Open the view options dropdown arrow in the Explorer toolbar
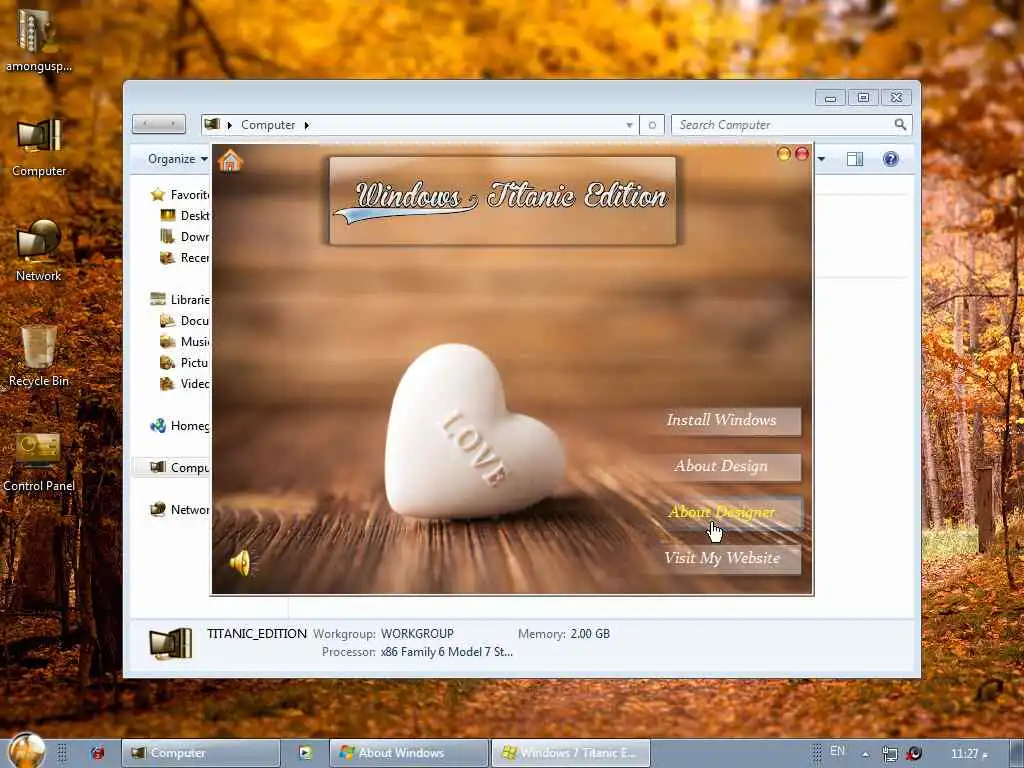The image size is (1024, 768). pos(822,159)
